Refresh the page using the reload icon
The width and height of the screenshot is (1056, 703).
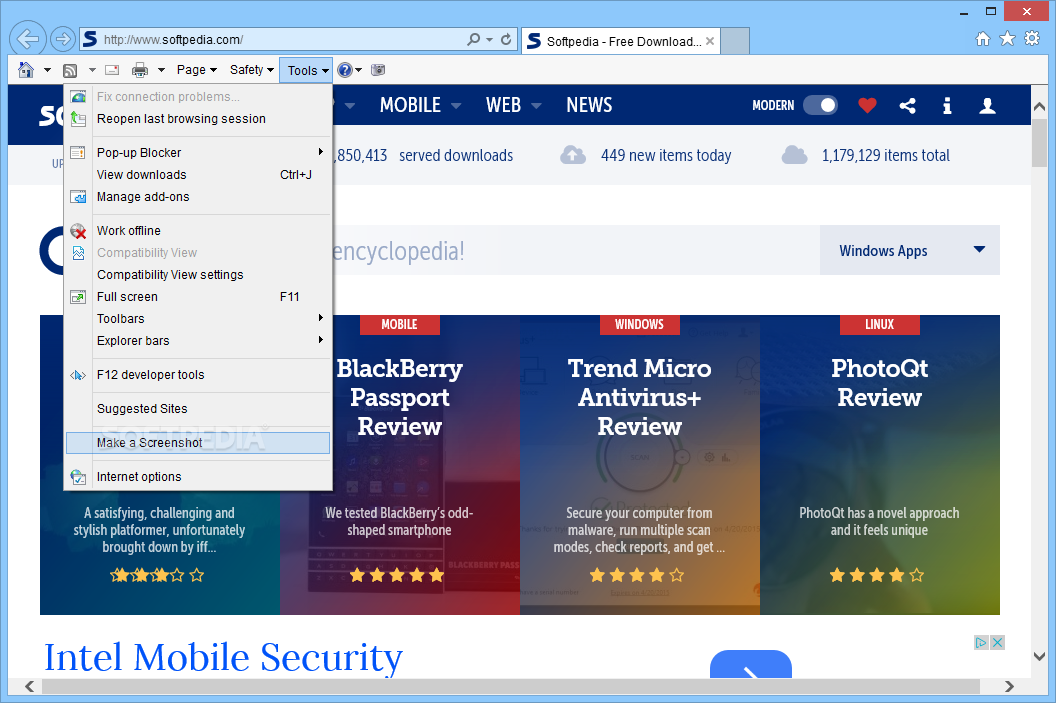pos(506,40)
